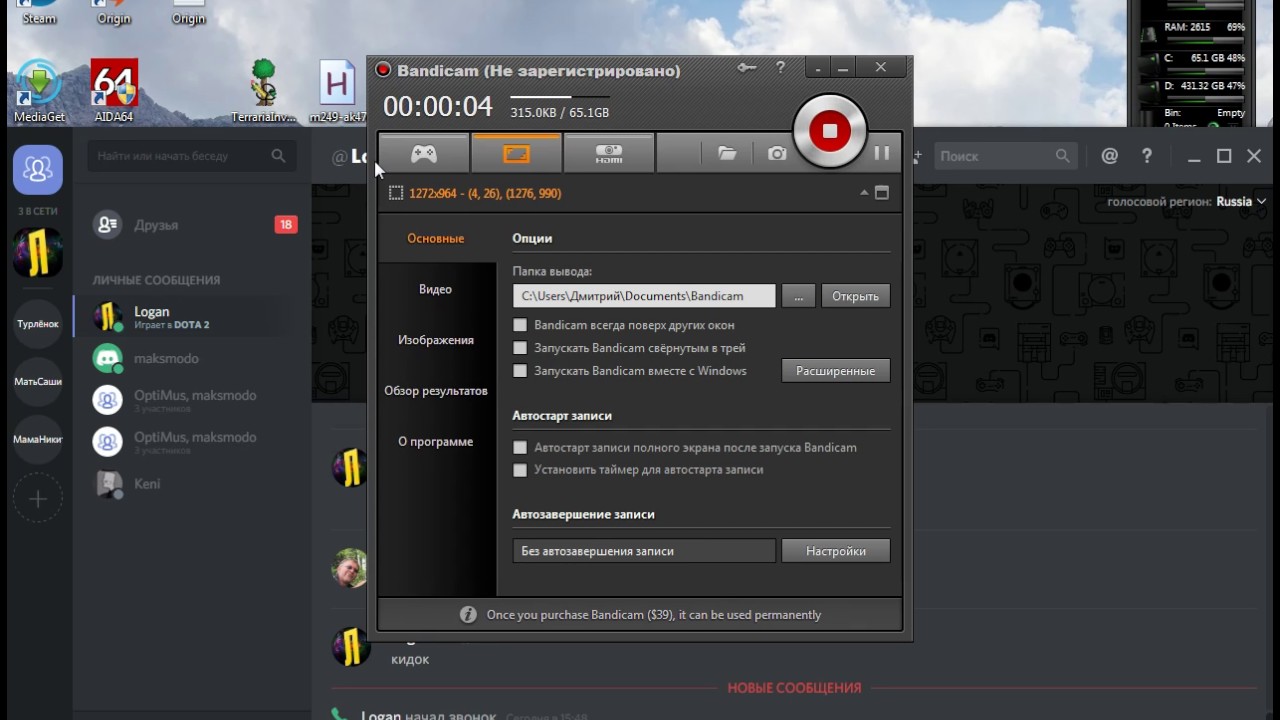Enable Bandicam always on top checkbox
The height and width of the screenshot is (720, 1280).
click(x=520, y=325)
